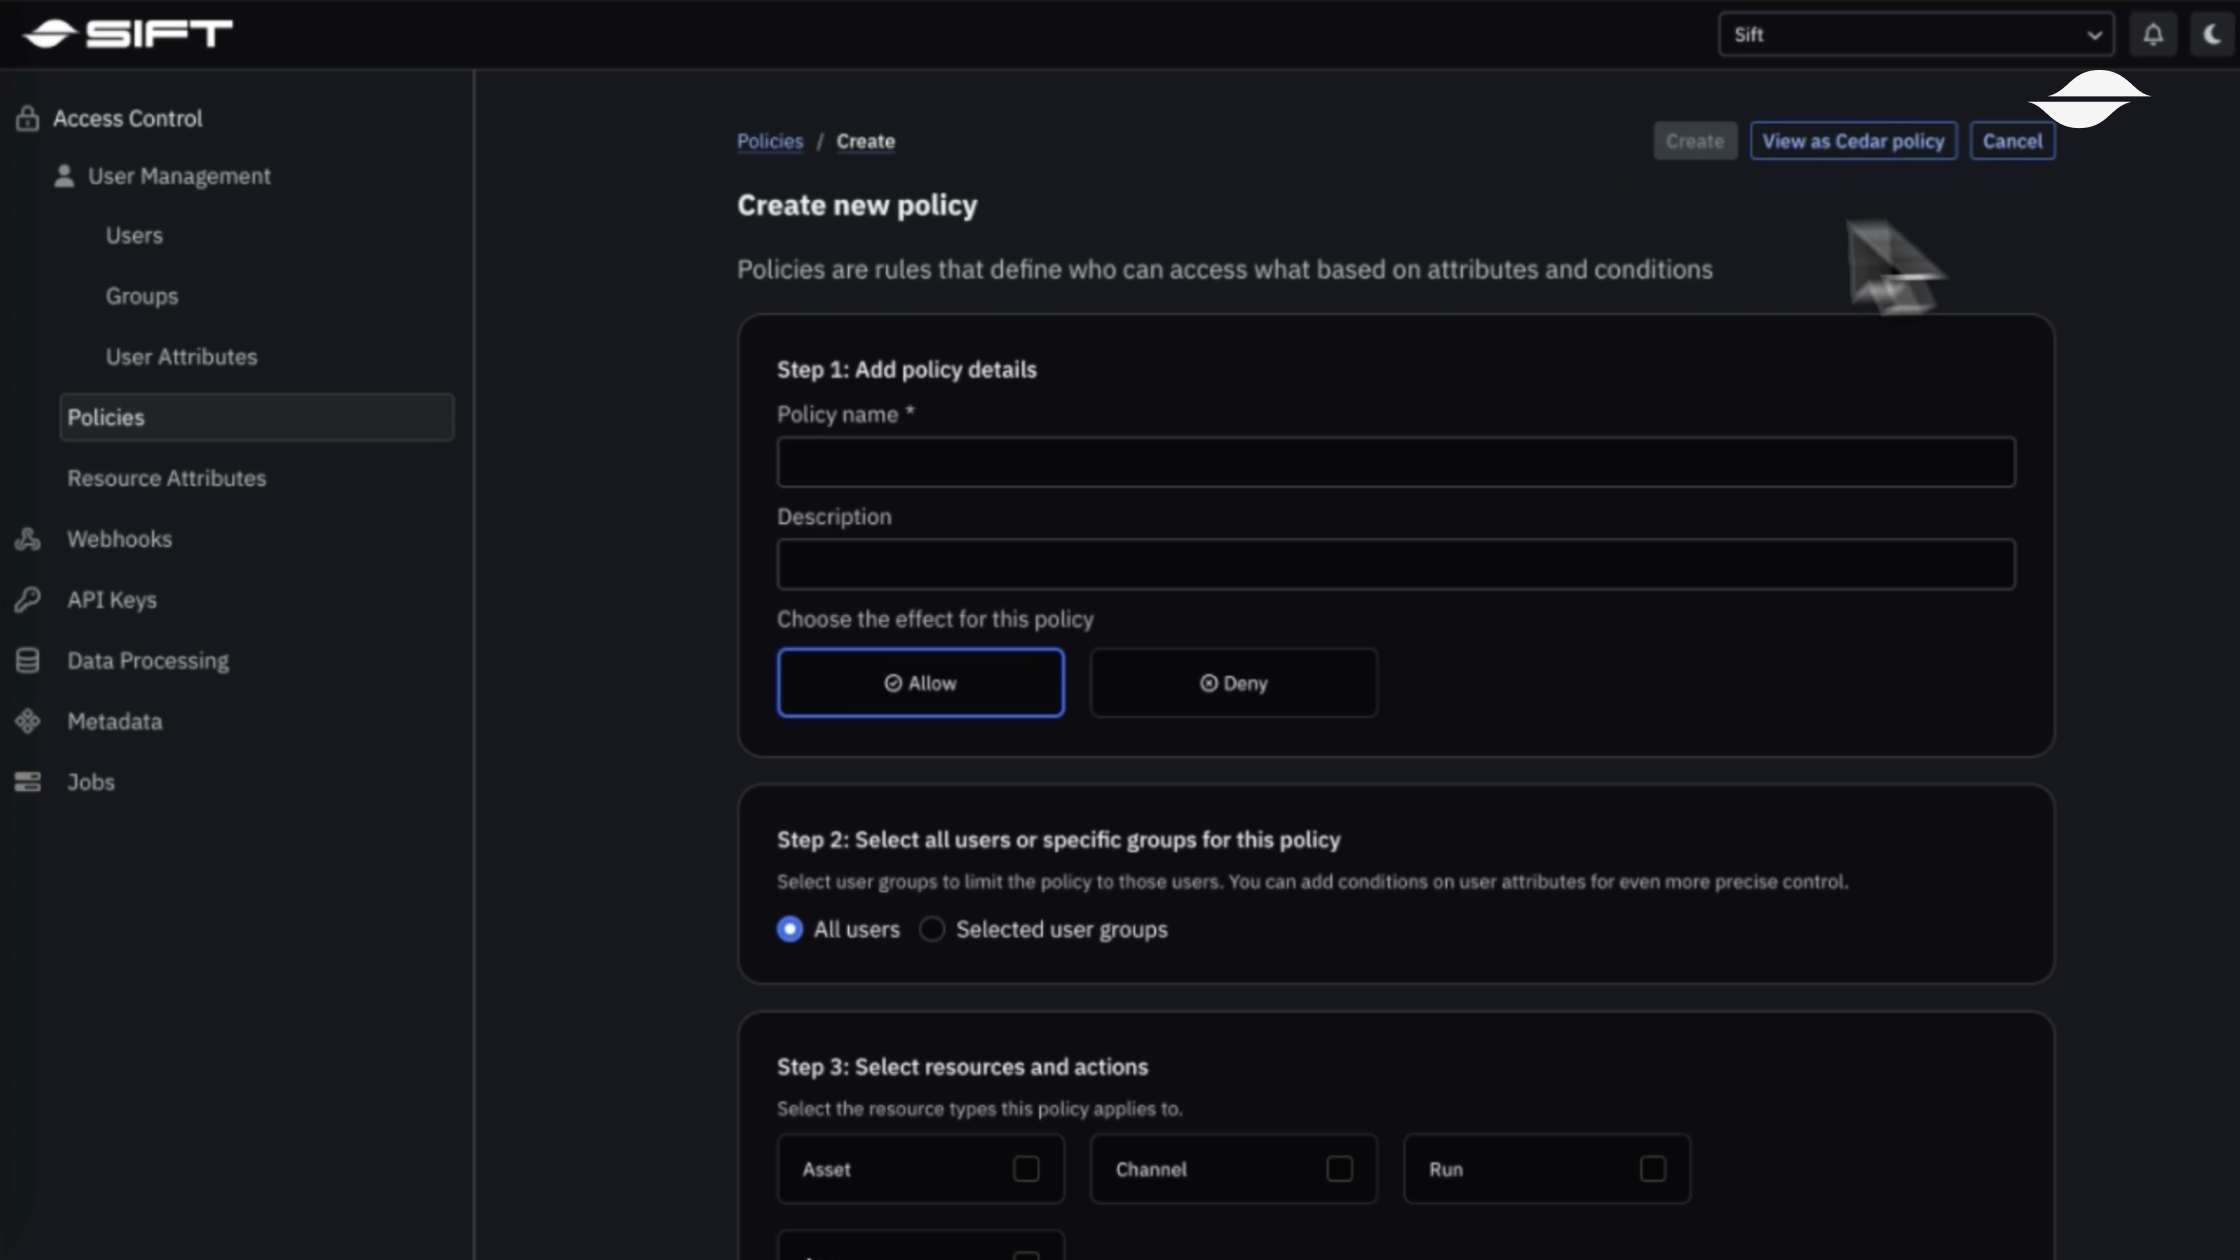Click the Metadata sidebar icon
The height and width of the screenshot is (1260, 2240).
[28, 721]
